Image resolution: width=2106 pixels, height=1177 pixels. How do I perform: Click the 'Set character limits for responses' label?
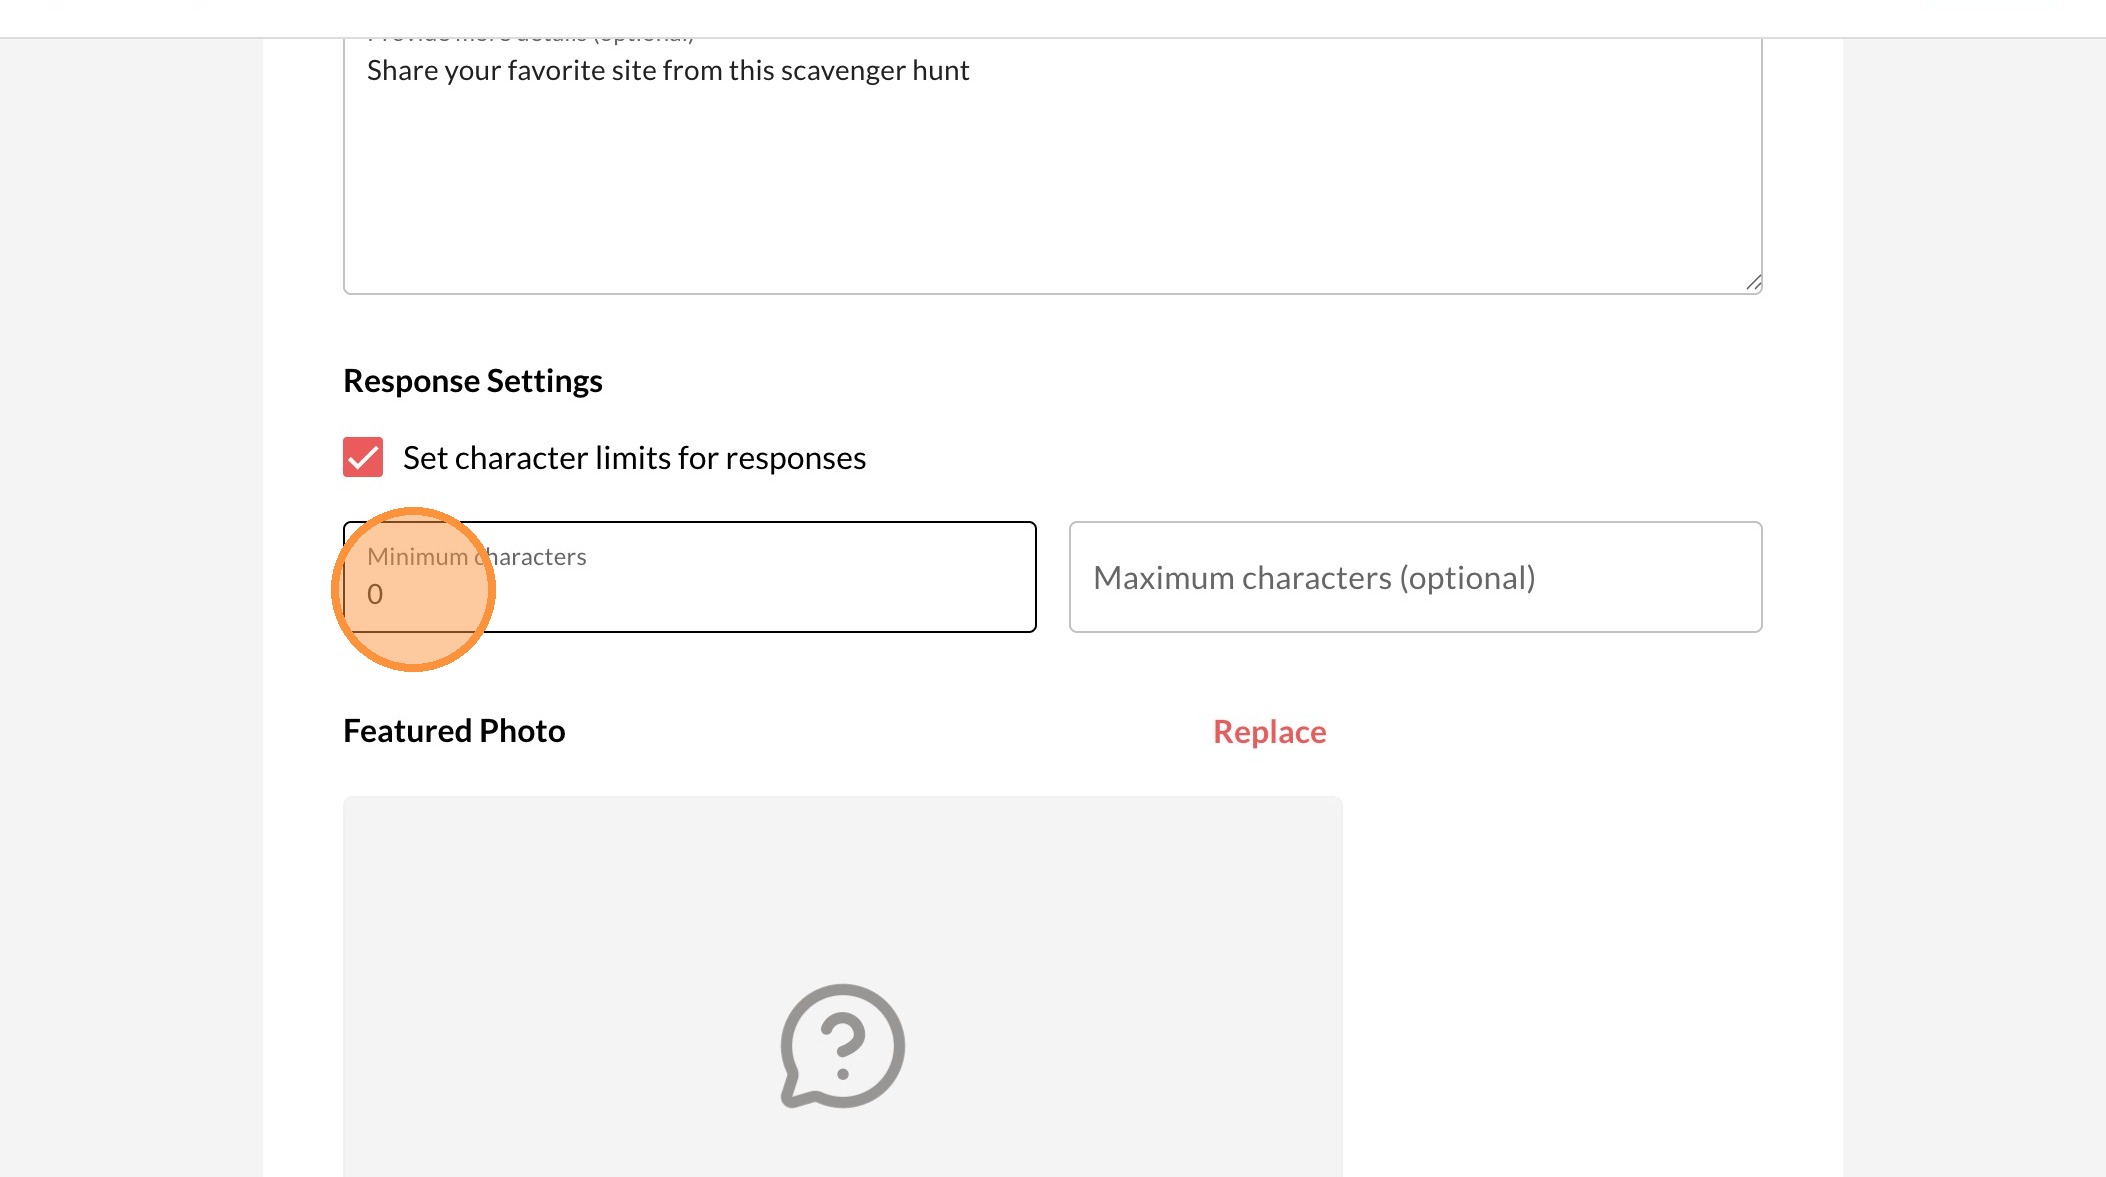634,458
